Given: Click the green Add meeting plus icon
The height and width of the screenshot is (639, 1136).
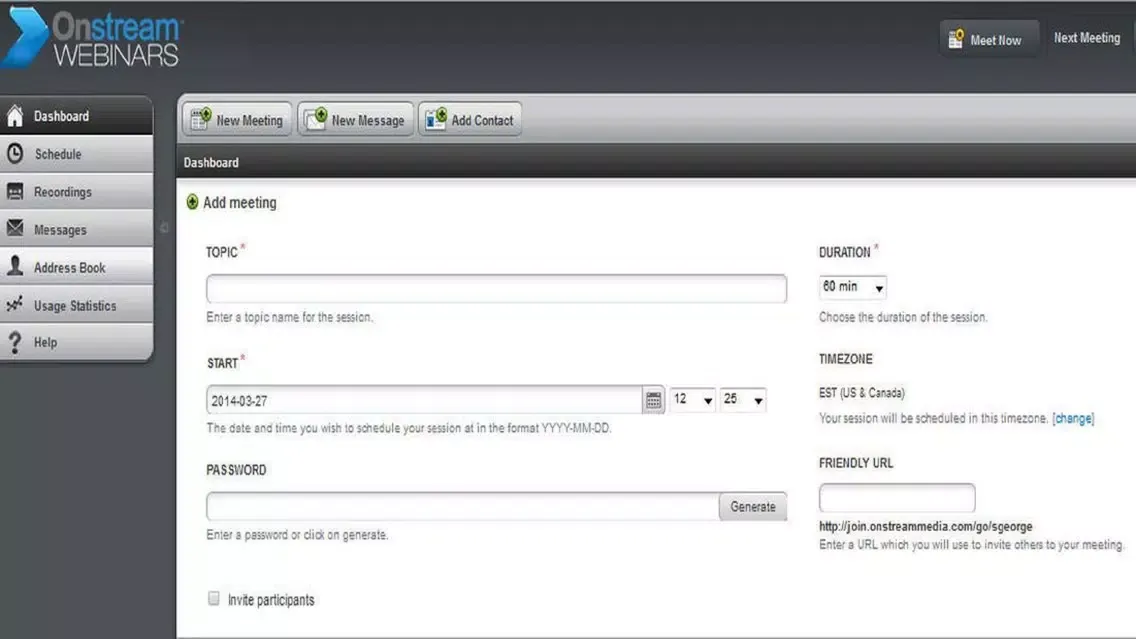Looking at the screenshot, I should [x=192, y=202].
